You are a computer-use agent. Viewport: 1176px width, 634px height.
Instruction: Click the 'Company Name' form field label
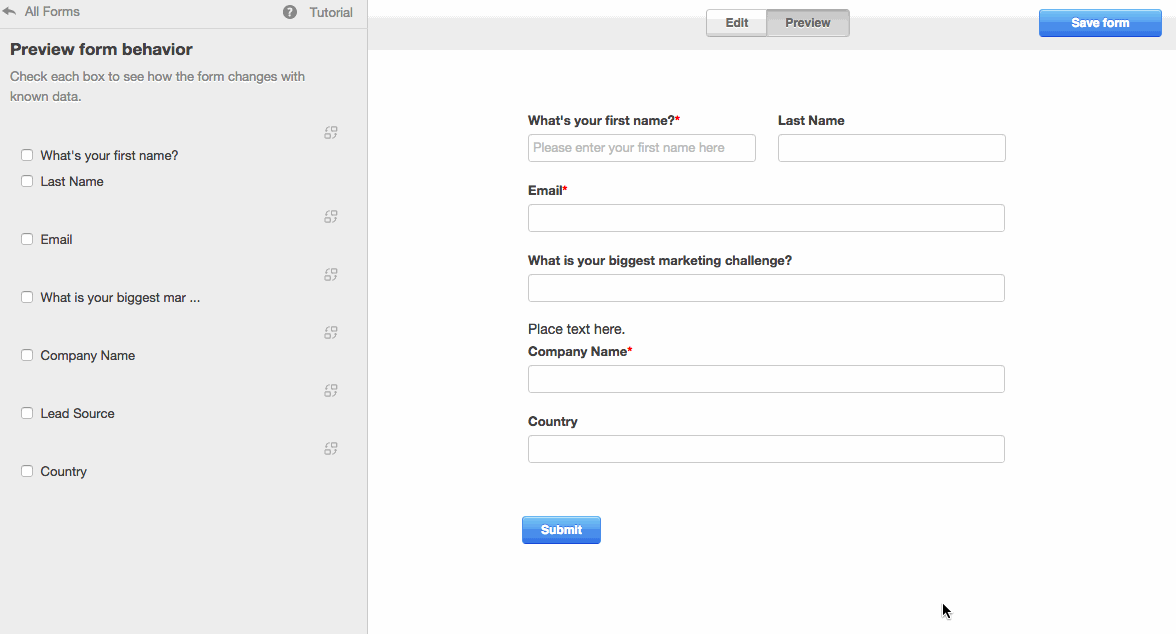pos(578,352)
